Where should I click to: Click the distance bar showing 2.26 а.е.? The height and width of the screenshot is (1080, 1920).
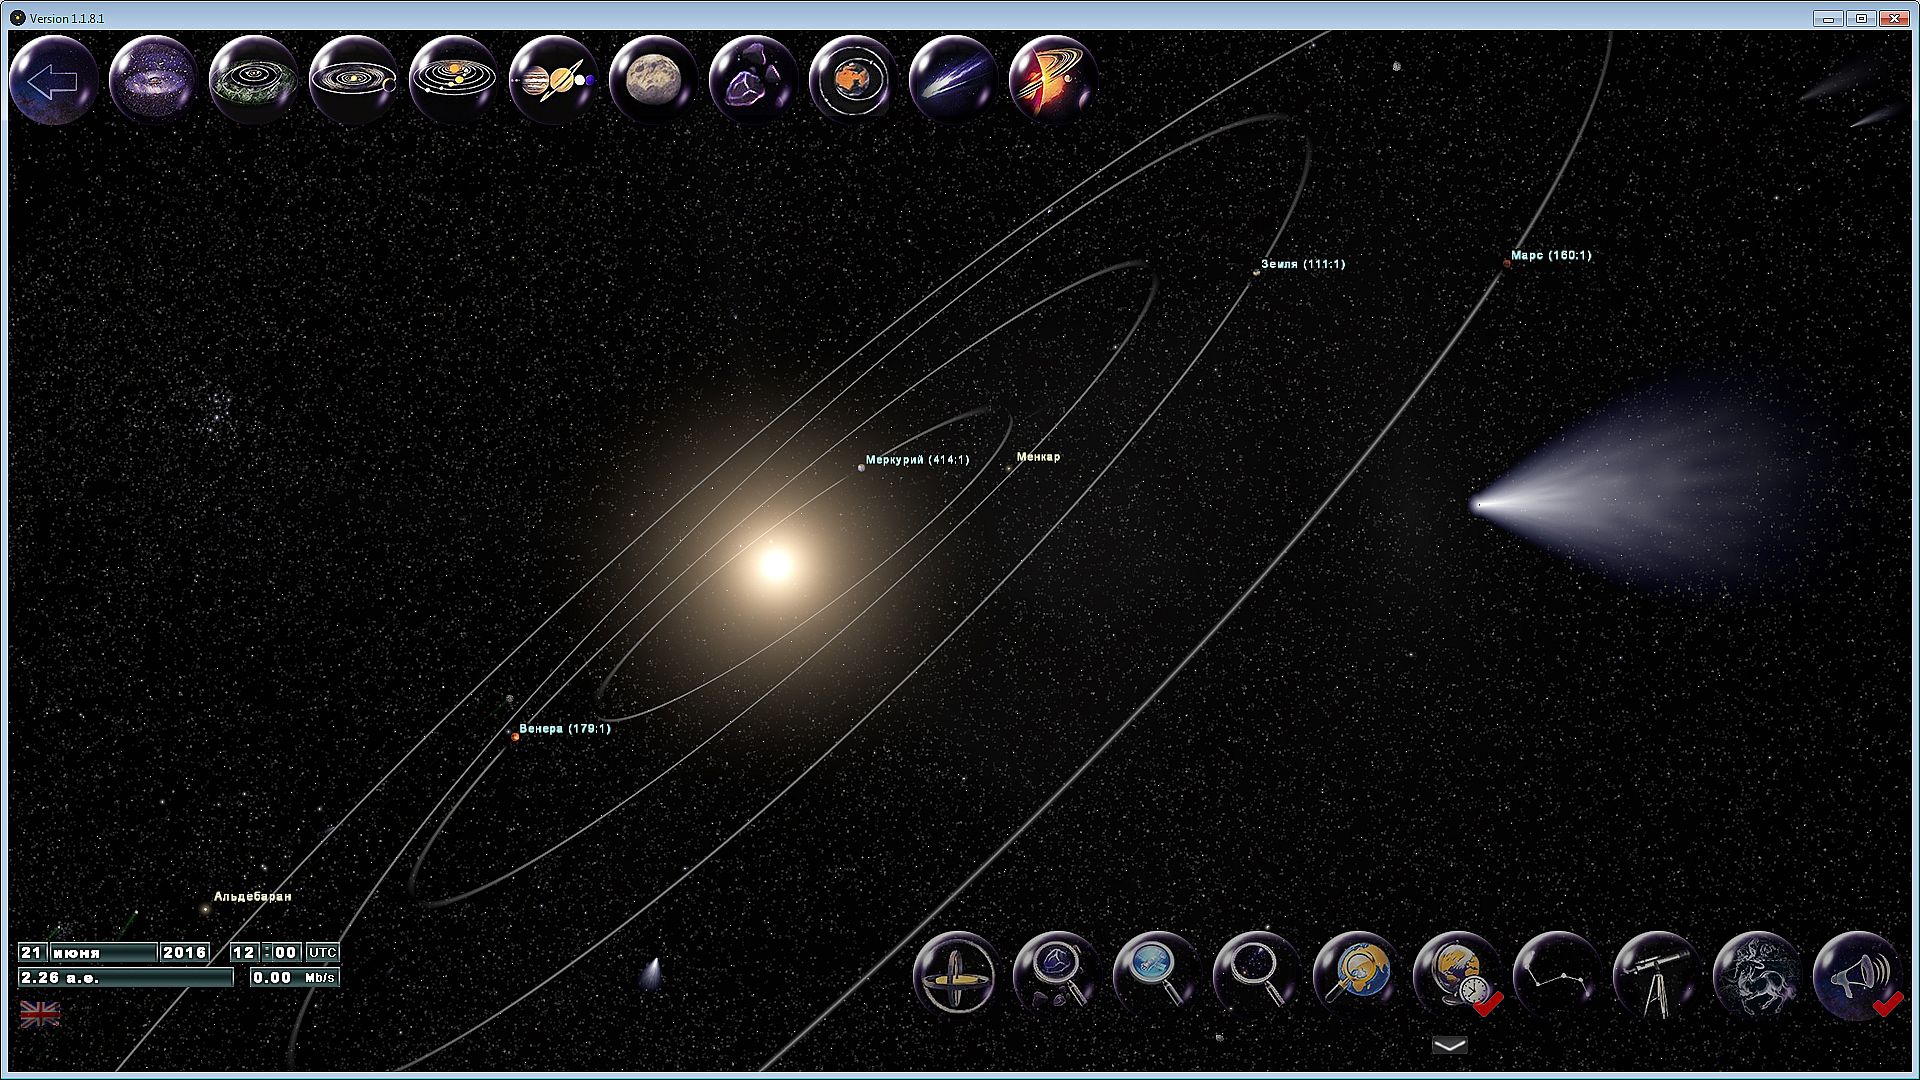pos(125,978)
